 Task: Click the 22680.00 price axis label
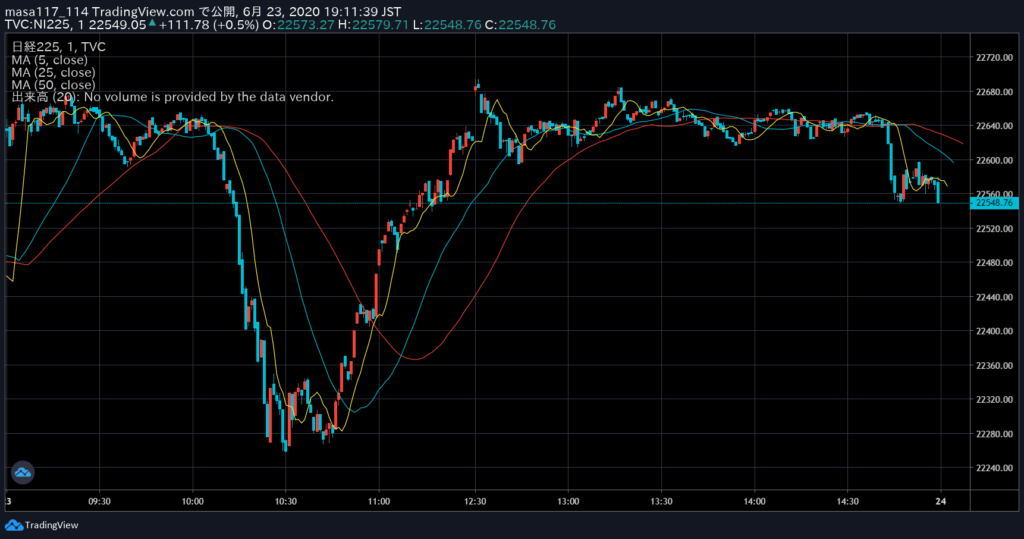click(x=994, y=92)
